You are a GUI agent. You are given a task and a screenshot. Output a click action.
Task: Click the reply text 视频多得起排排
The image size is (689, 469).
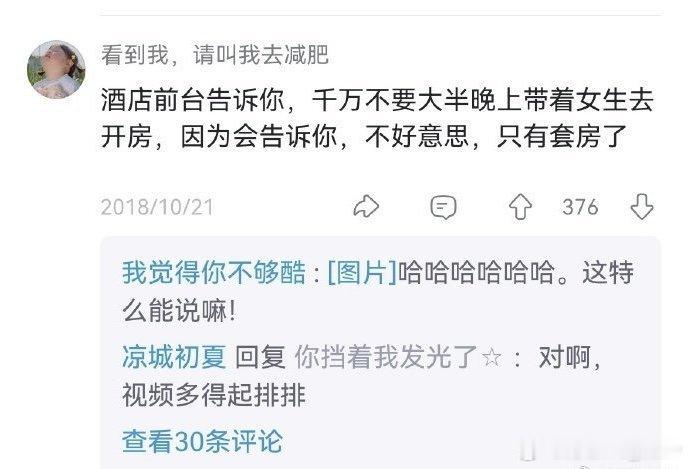(214, 395)
